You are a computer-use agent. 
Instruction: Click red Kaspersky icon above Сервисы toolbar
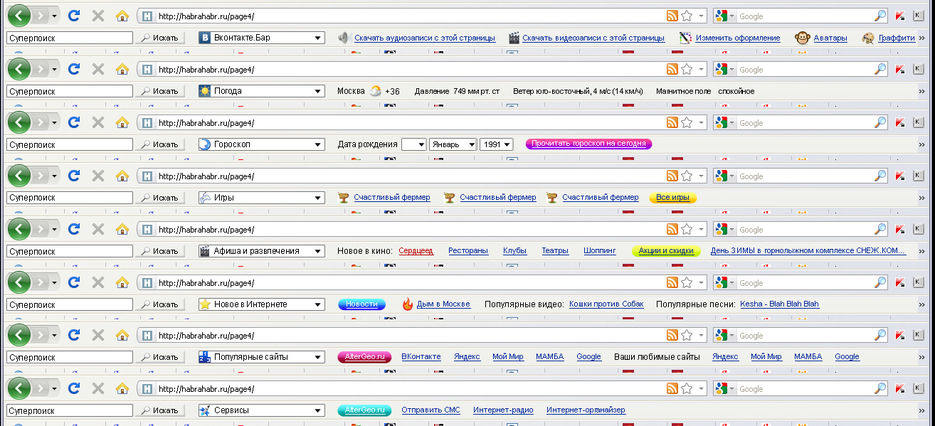[900, 389]
